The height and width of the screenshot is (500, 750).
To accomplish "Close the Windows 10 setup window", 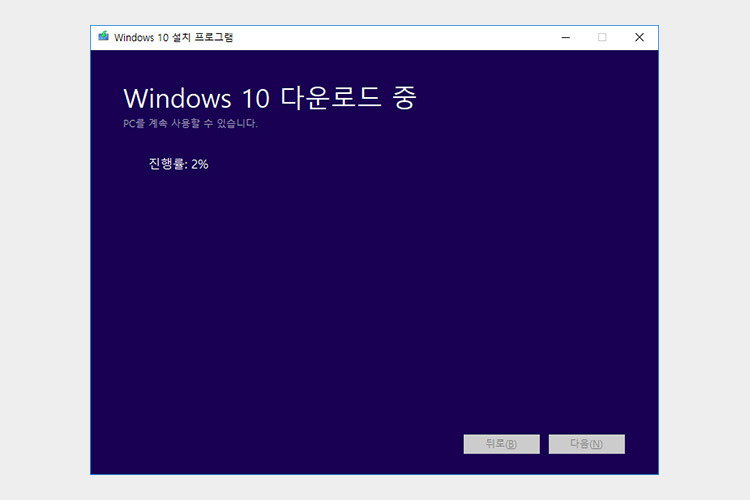I will (640, 37).
